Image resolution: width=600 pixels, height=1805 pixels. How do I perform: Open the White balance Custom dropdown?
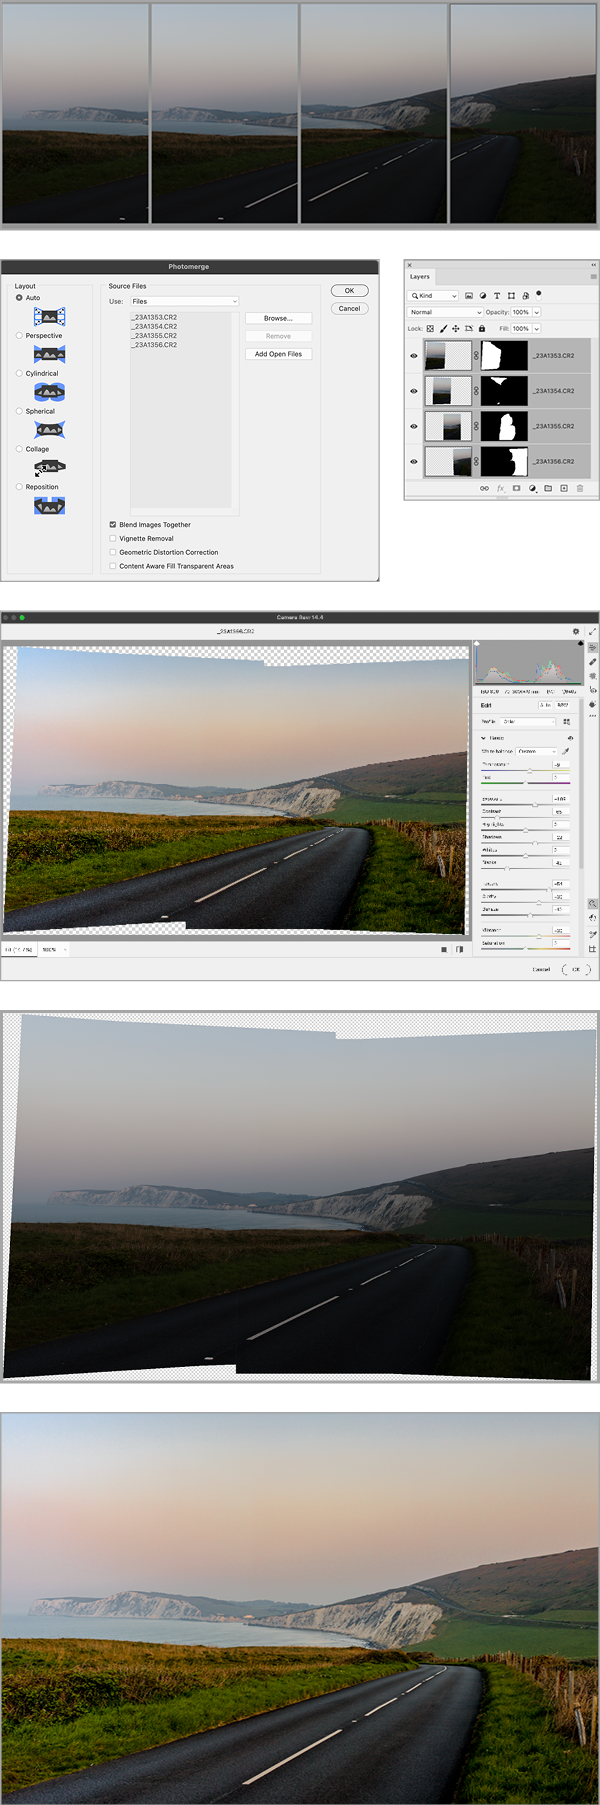pos(536,751)
